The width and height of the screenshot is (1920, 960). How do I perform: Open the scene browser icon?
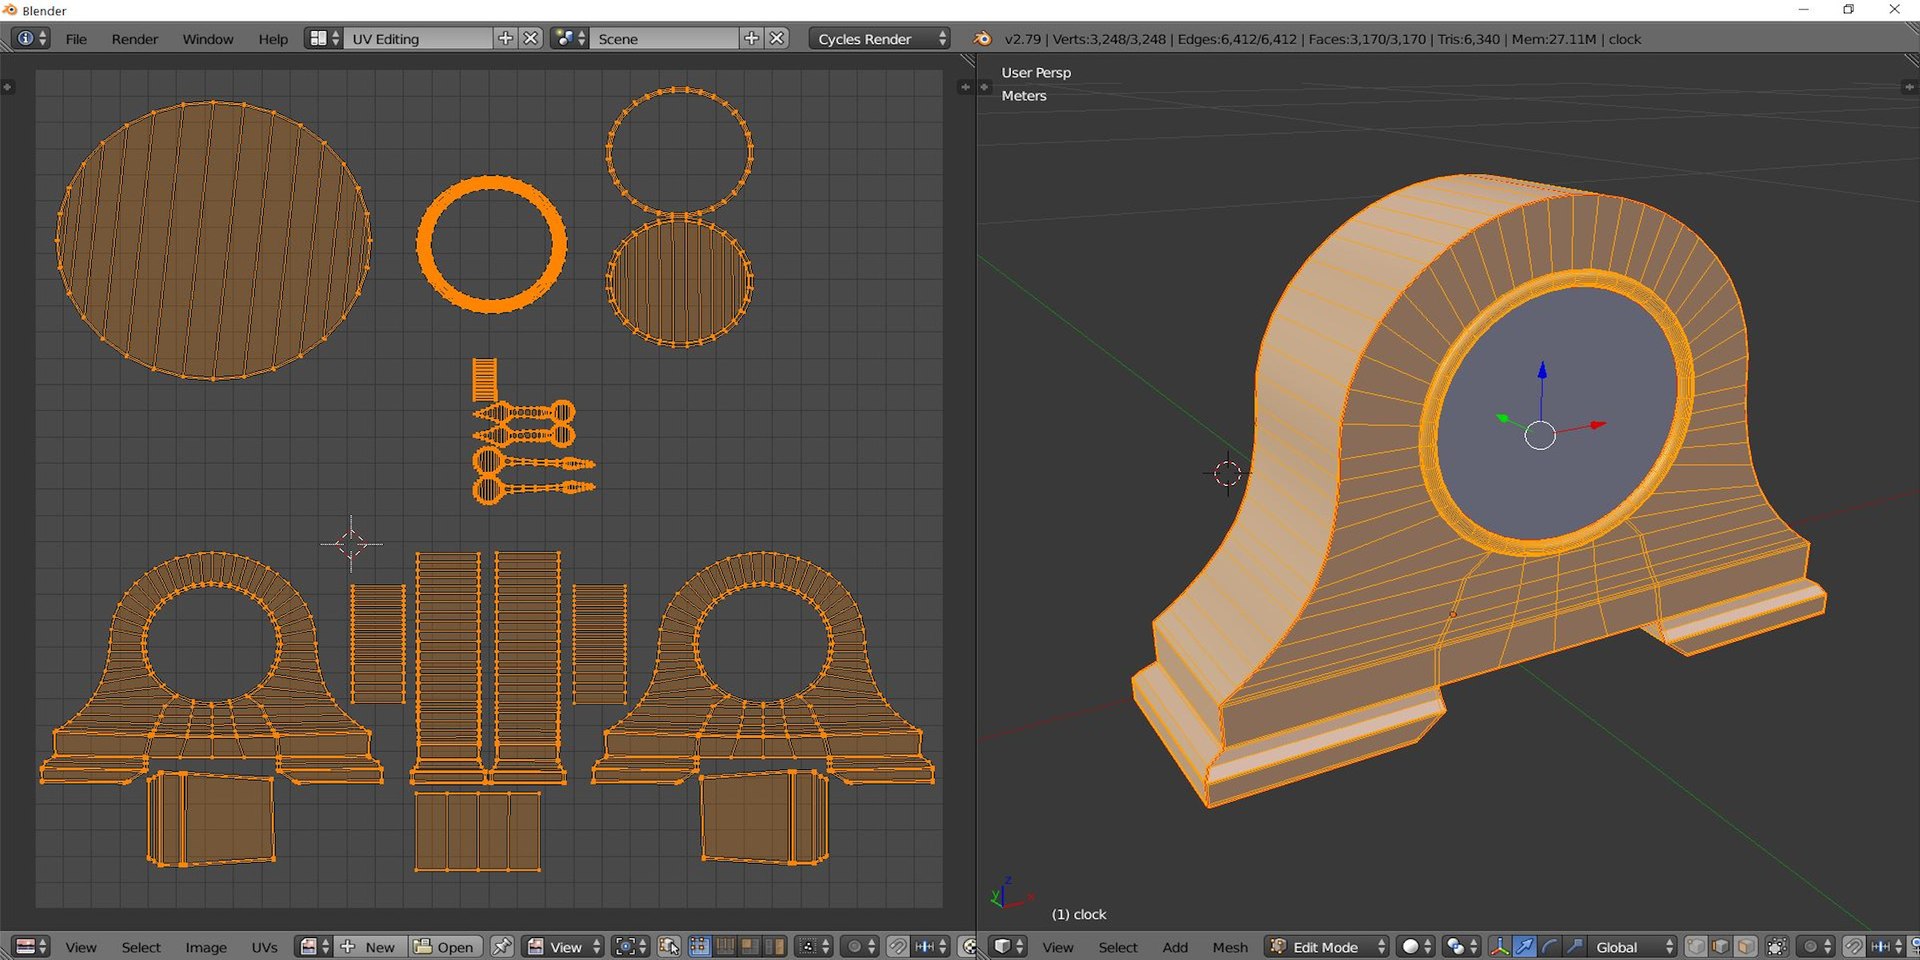click(570, 39)
